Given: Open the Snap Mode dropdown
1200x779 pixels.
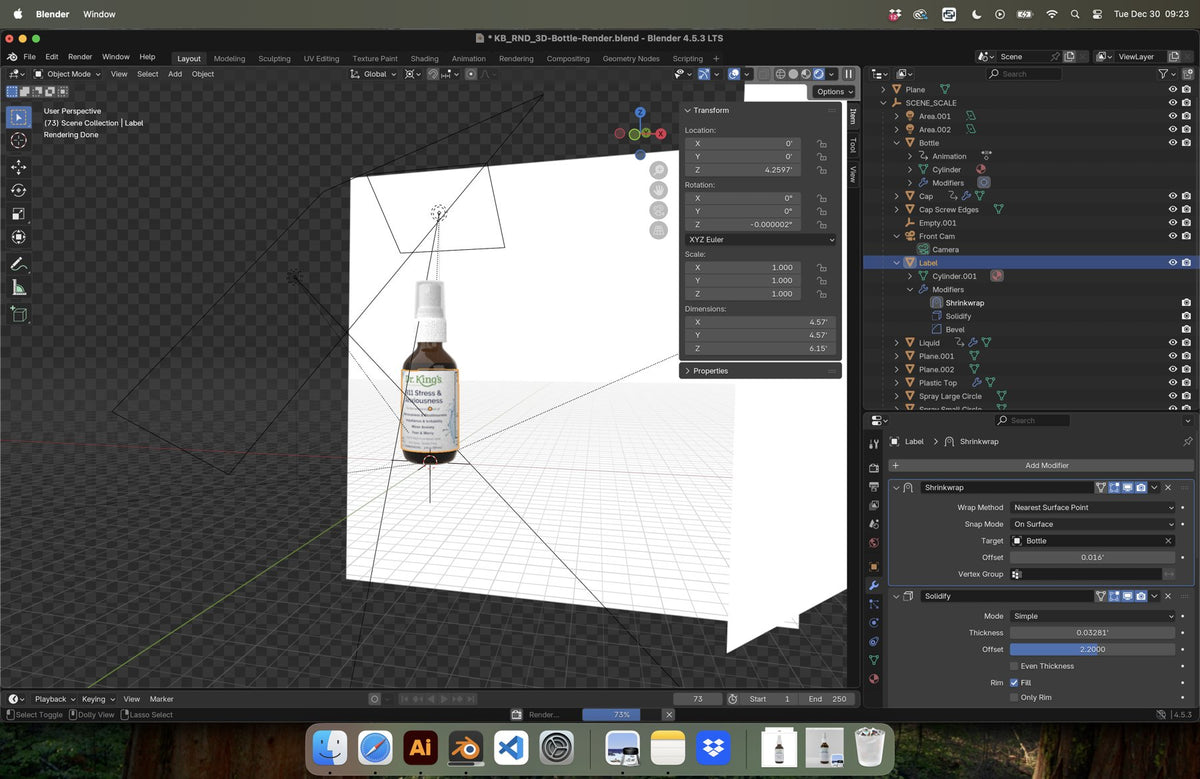Looking at the screenshot, I should [1093, 524].
